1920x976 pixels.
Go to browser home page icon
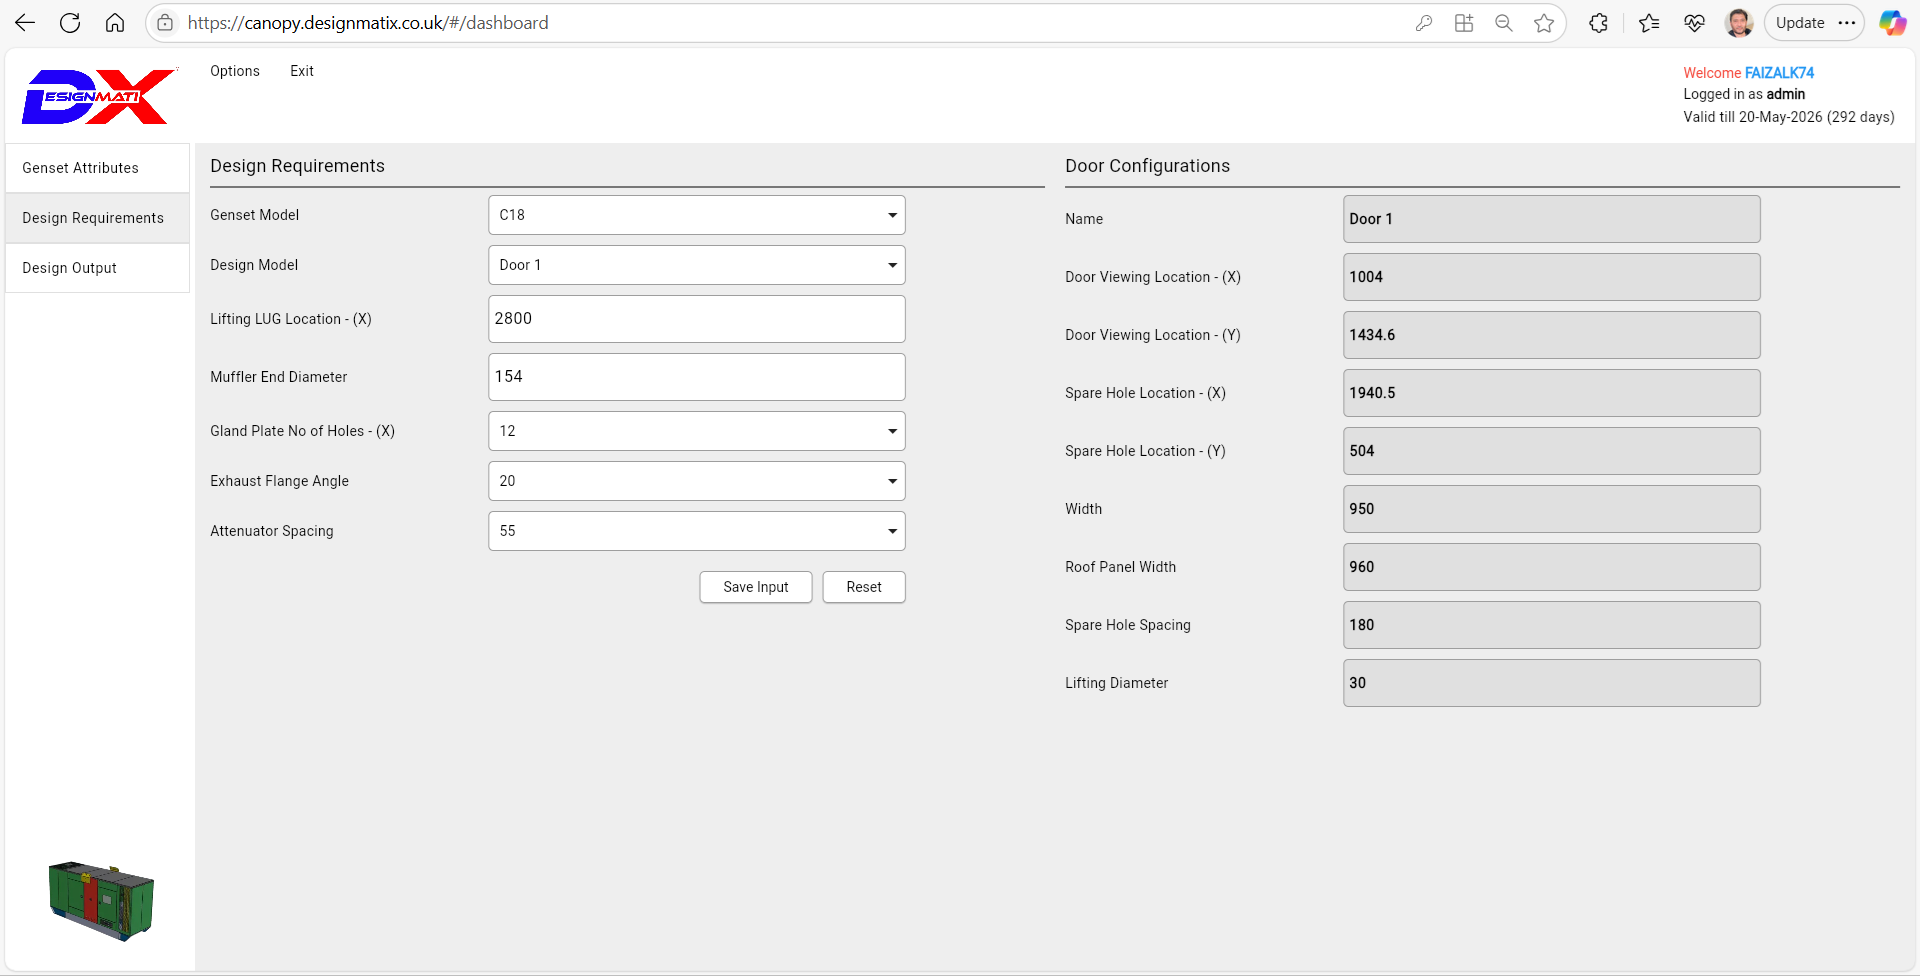(x=115, y=23)
